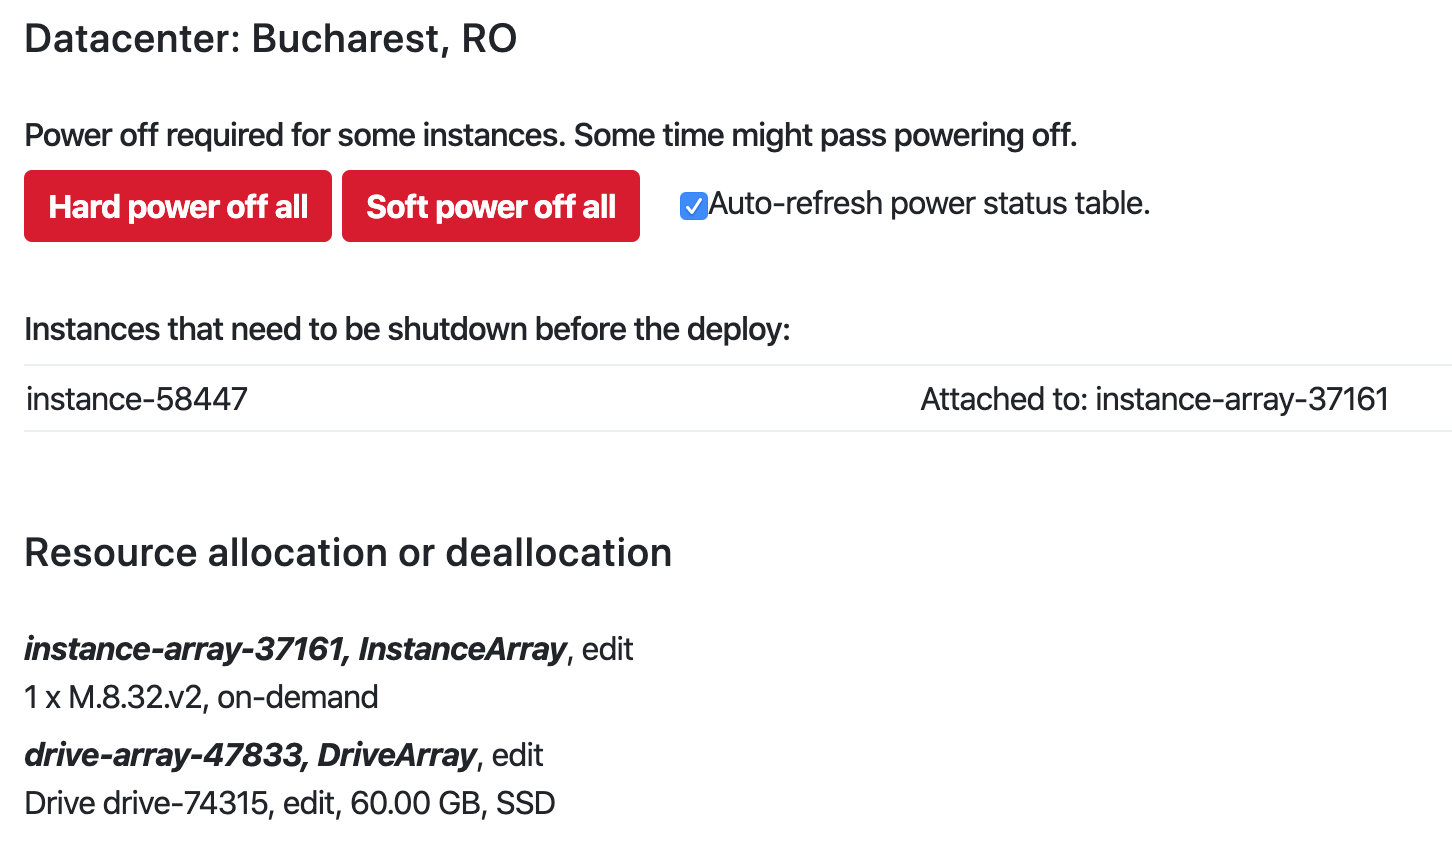Click the bold instance-array-37161 name
Viewport: 1452px width, 844px height.
click(184, 649)
